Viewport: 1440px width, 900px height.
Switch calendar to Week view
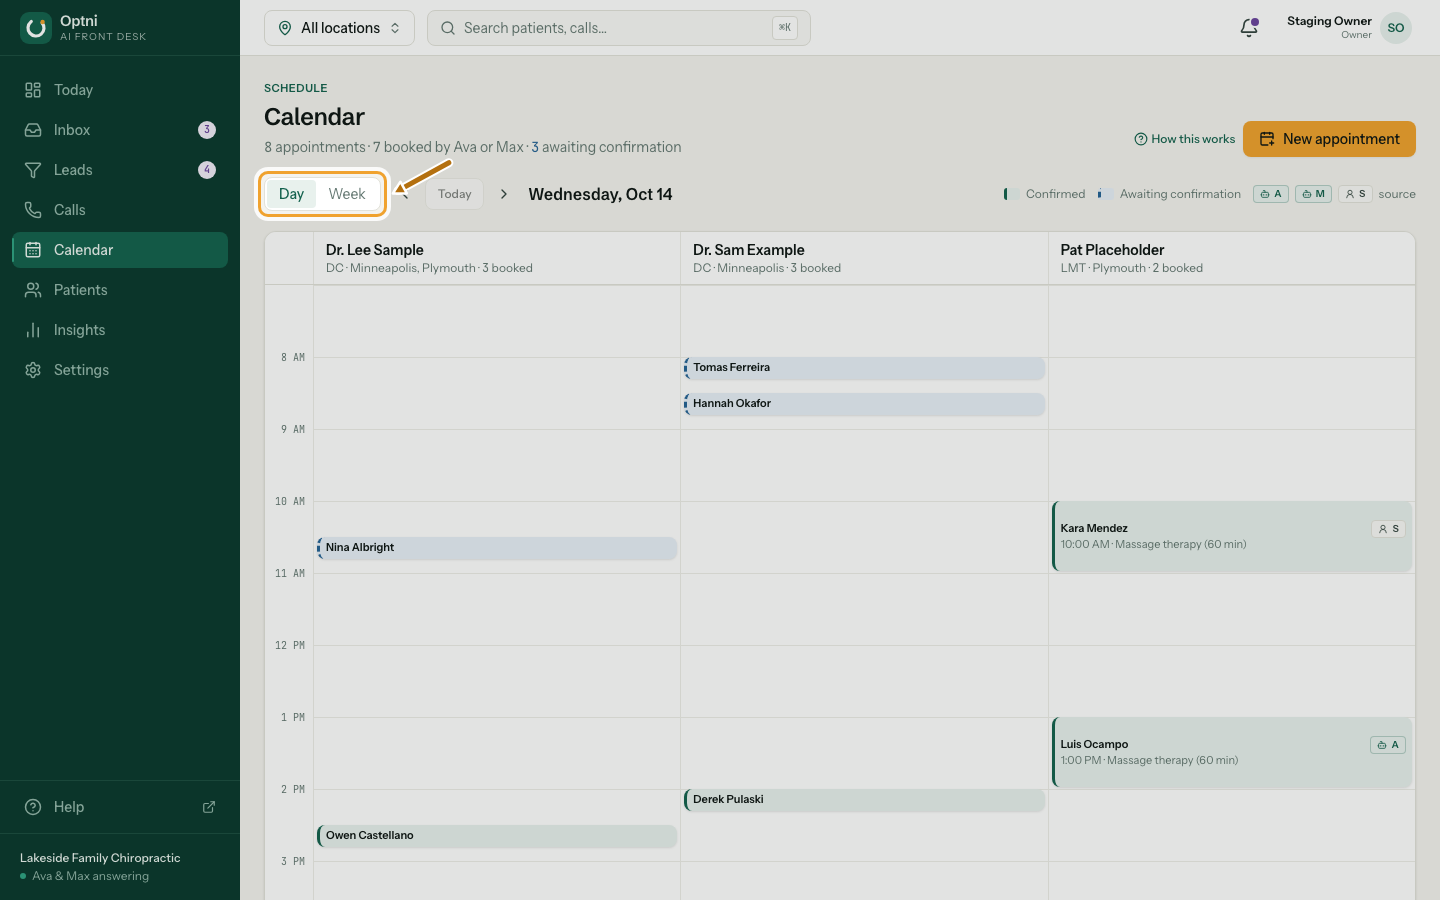point(347,194)
